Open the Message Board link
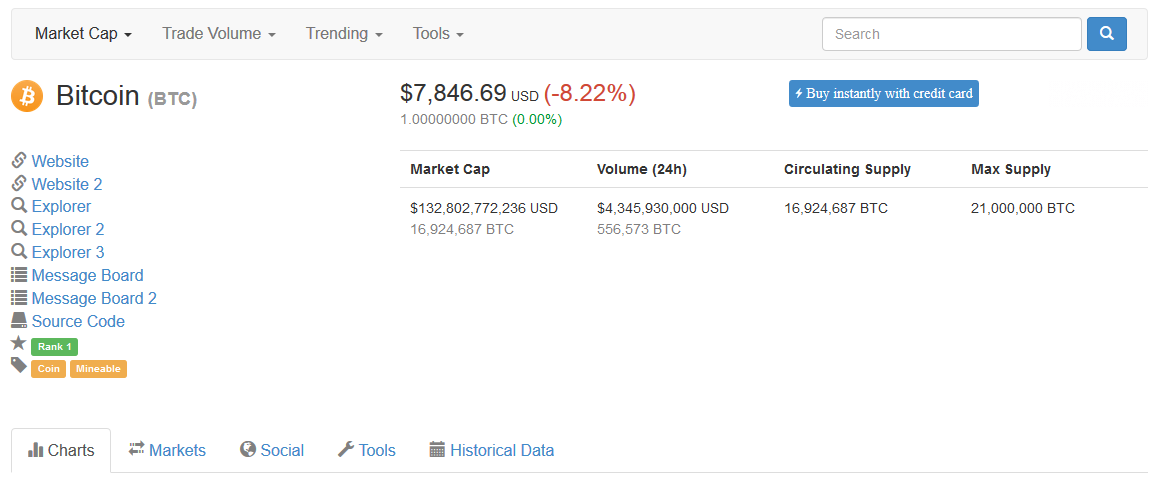The image size is (1156, 483). coord(88,275)
